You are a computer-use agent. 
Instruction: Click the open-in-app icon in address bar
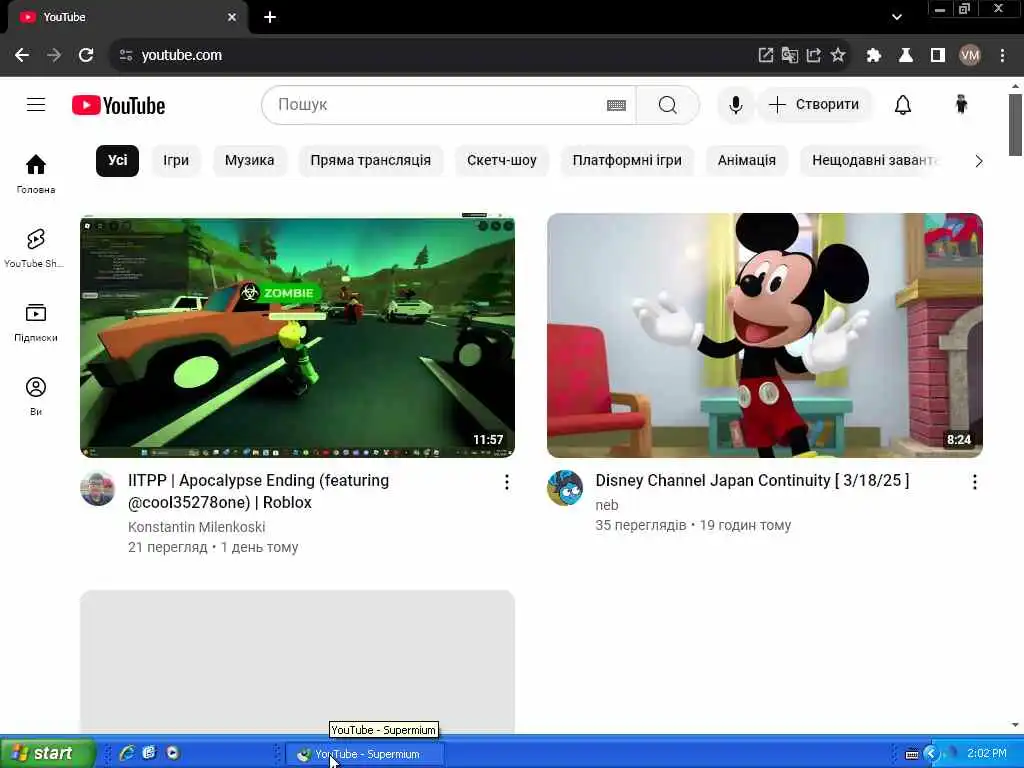pos(765,55)
